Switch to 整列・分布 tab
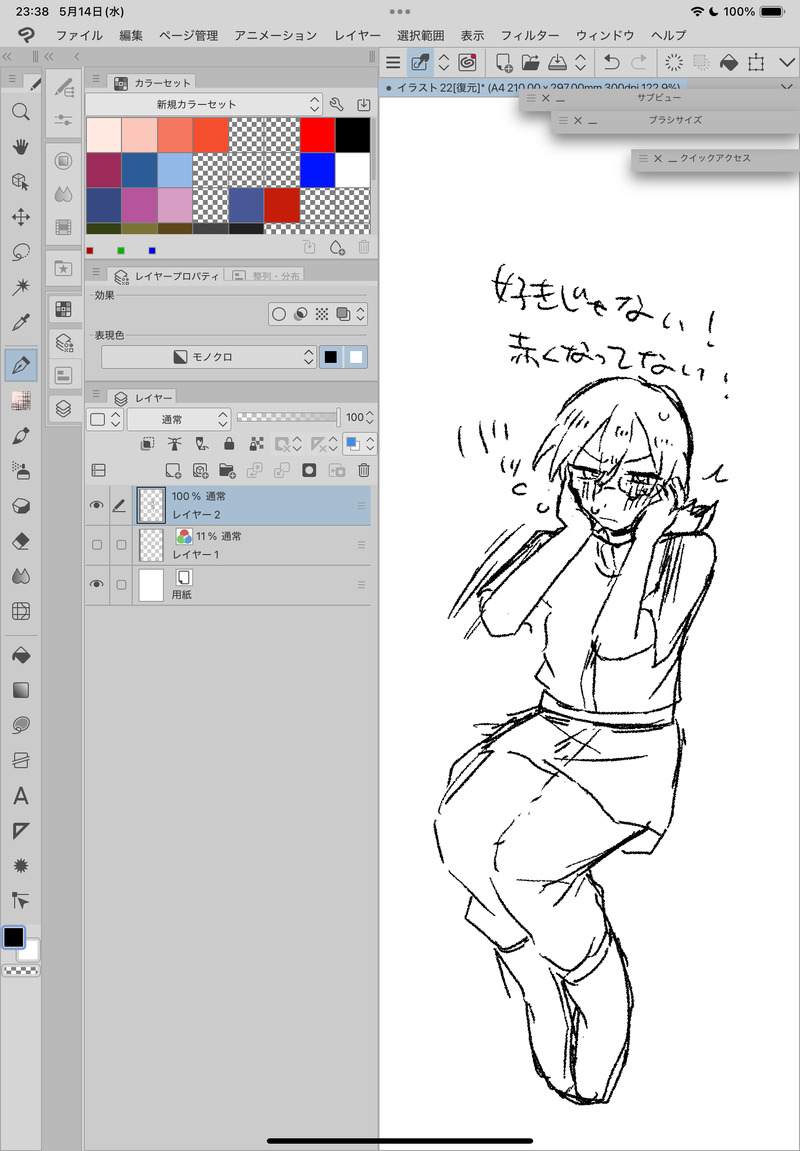The width and height of the screenshot is (800, 1151). pyautogui.click(x=266, y=276)
